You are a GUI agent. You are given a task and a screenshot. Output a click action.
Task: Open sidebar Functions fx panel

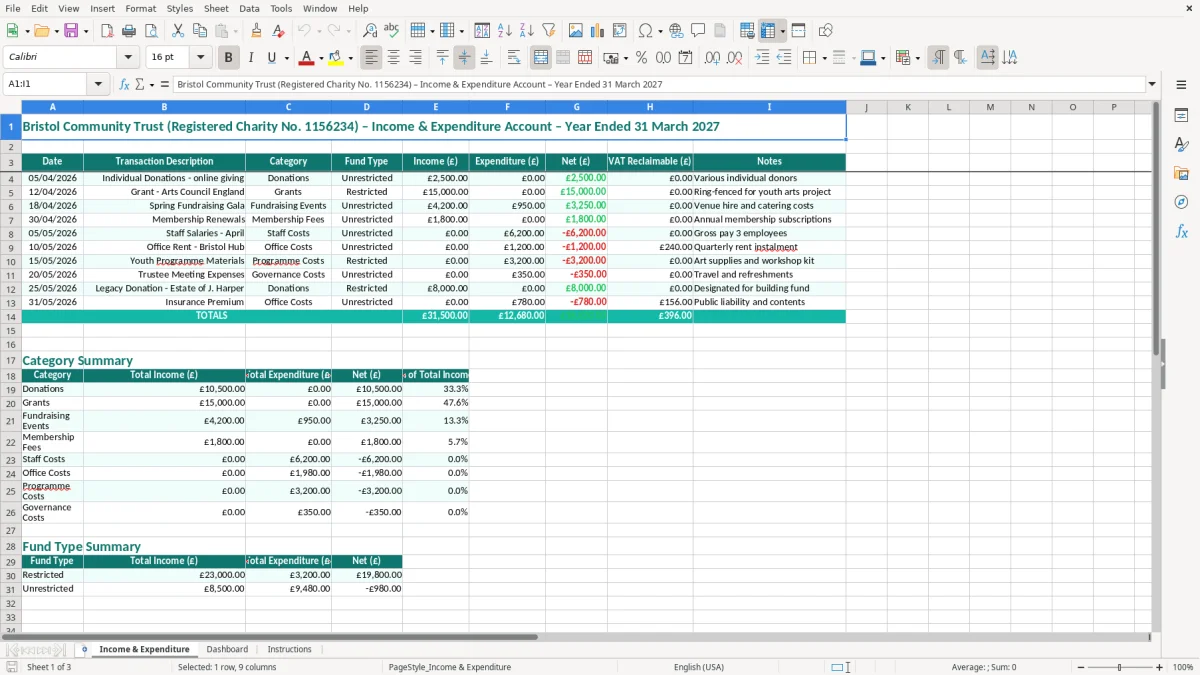(1181, 231)
